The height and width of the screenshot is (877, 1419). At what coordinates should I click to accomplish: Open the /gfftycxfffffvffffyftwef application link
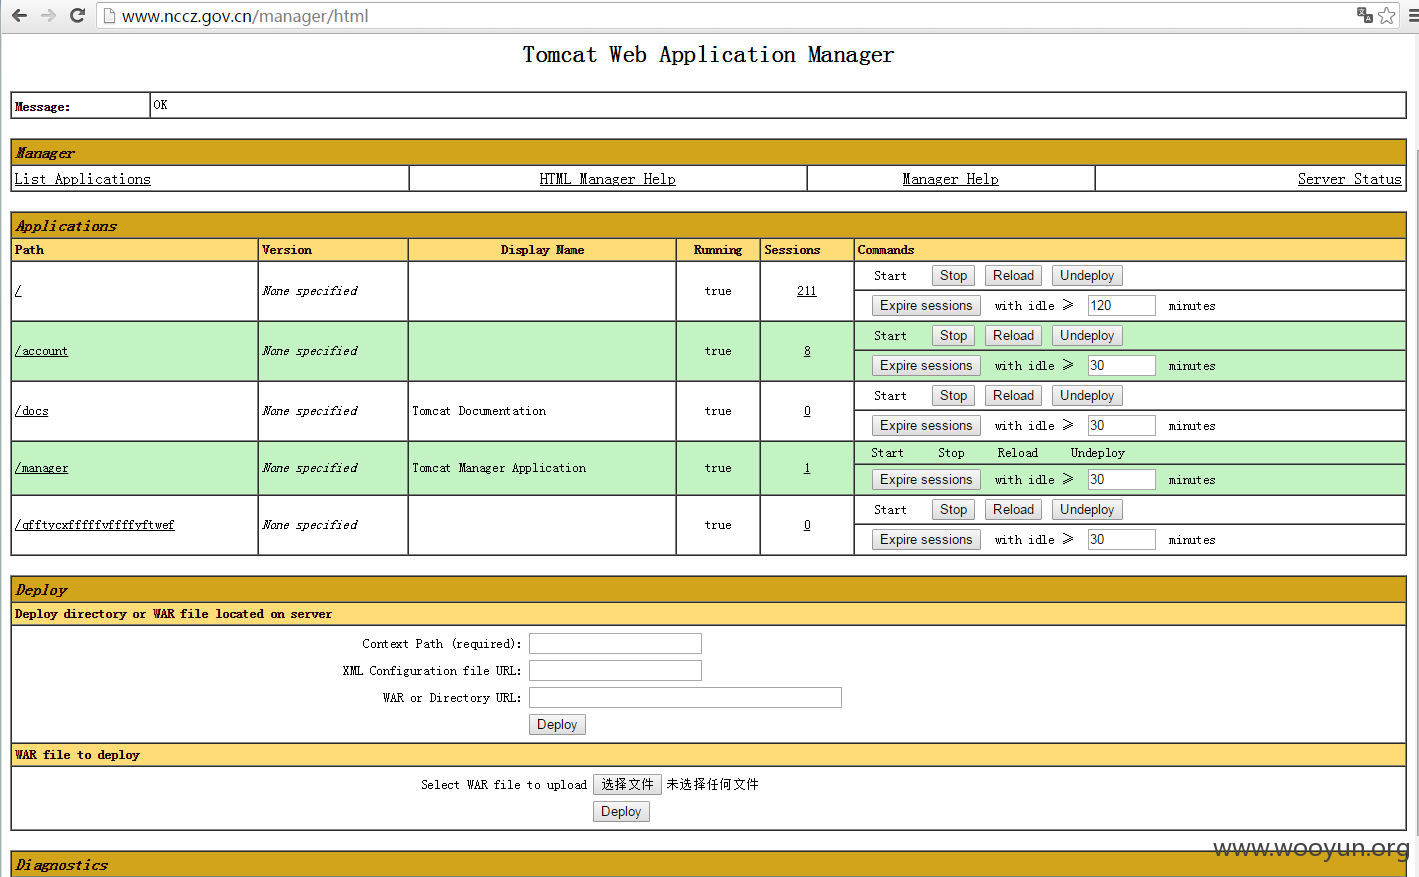point(94,525)
